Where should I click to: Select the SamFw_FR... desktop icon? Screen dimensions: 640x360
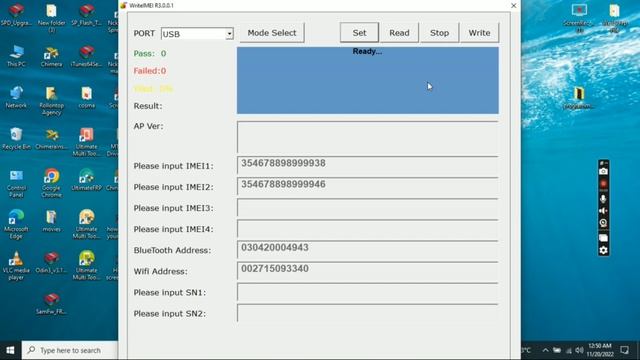click(51, 303)
